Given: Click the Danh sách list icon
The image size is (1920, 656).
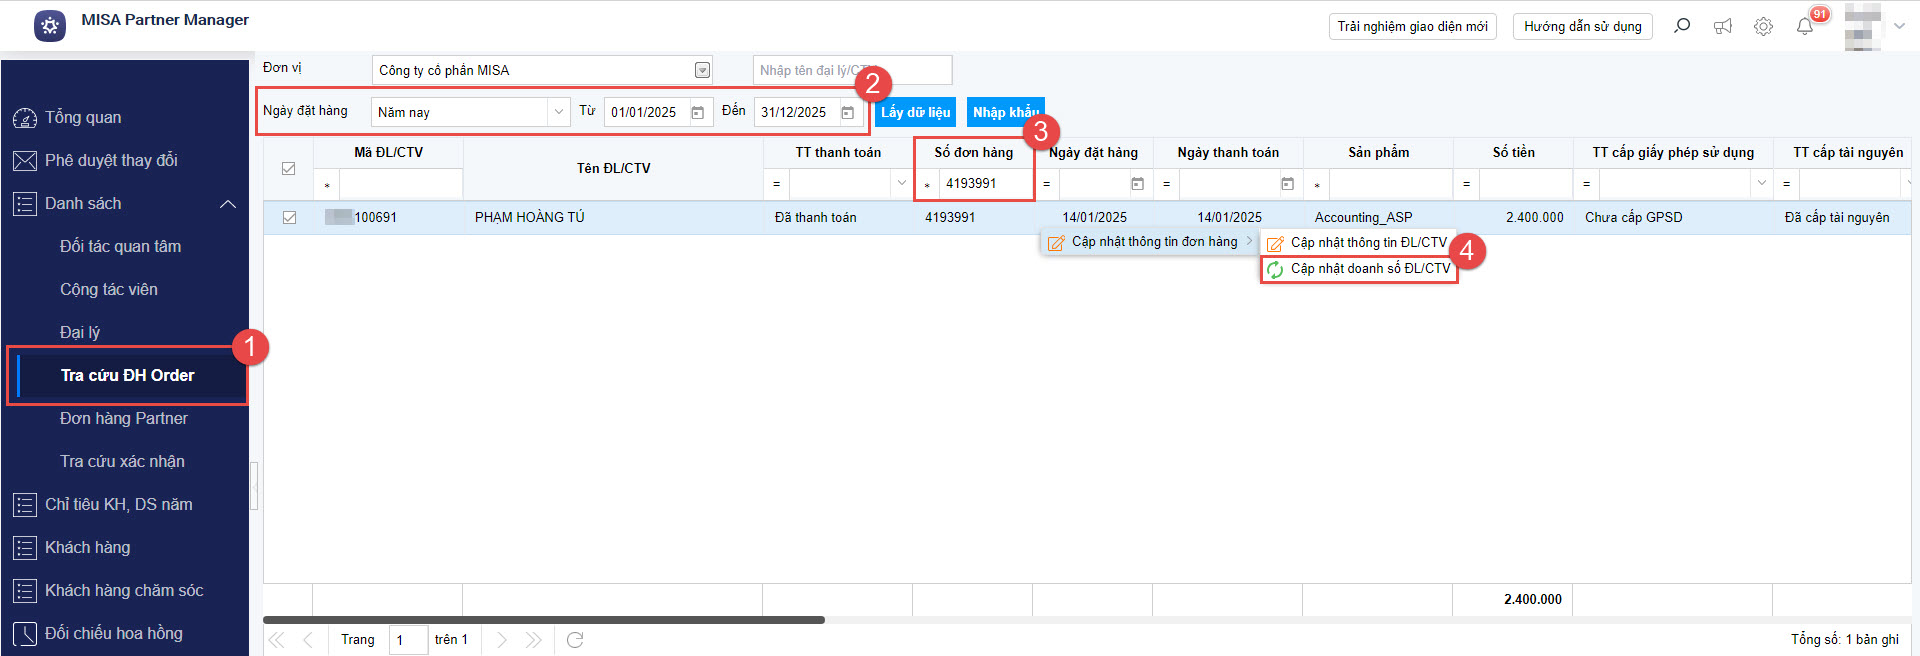Looking at the screenshot, I should (x=25, y=204).
